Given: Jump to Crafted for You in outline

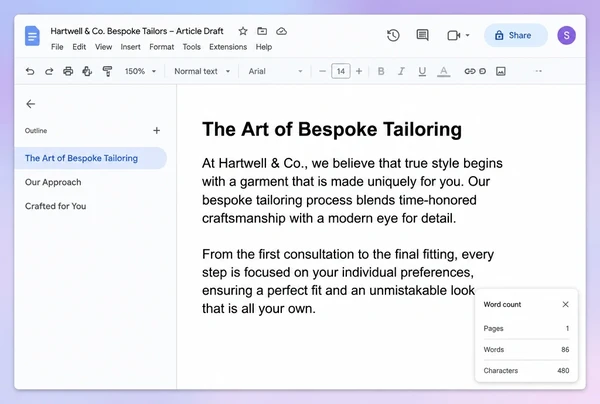Looking at the screenshot, I should 55,206.
